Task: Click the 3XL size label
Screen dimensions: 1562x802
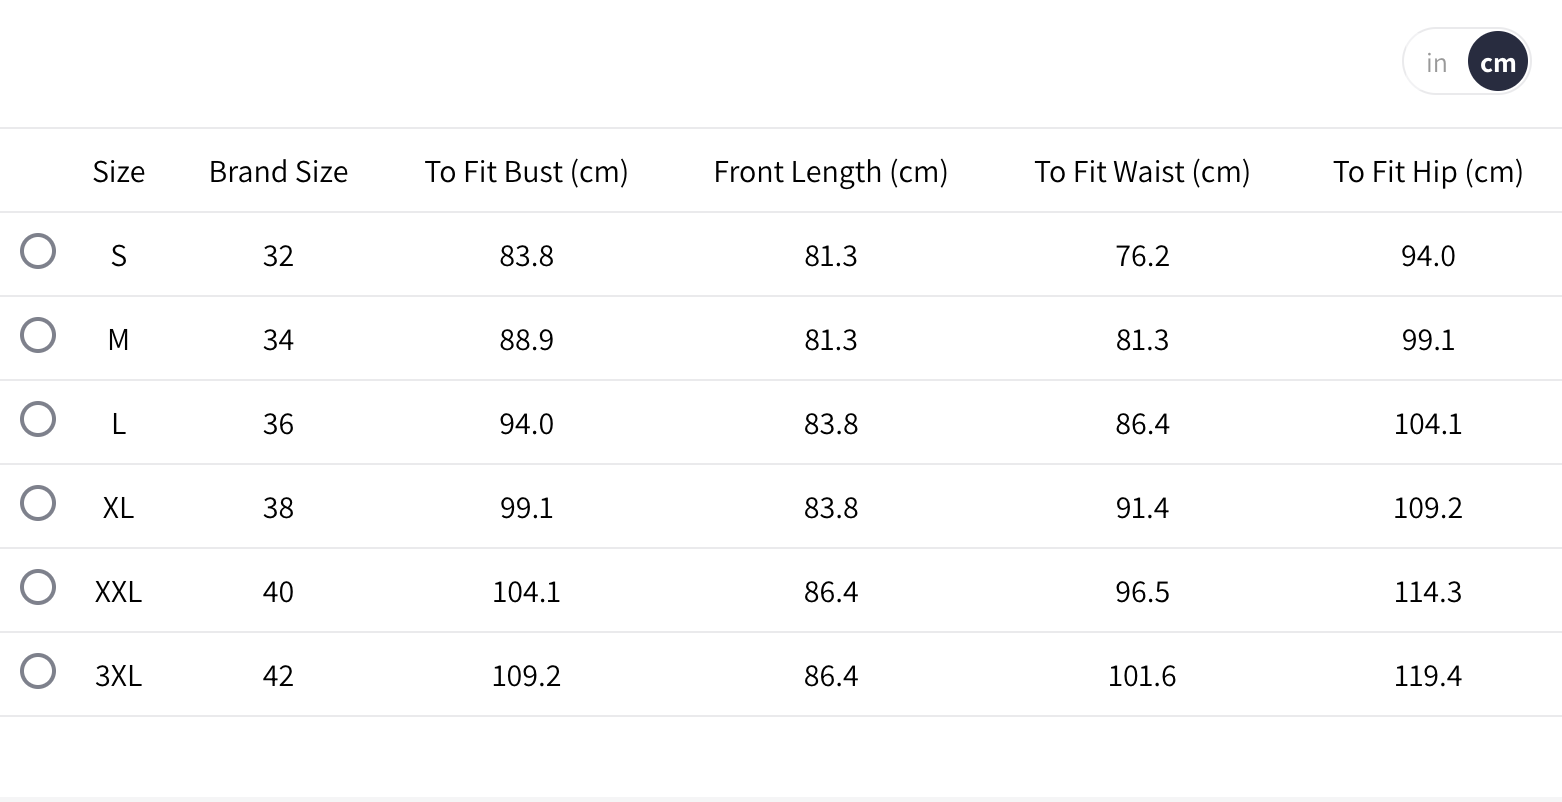Action: pyautogui.click(x=118, y=676)
